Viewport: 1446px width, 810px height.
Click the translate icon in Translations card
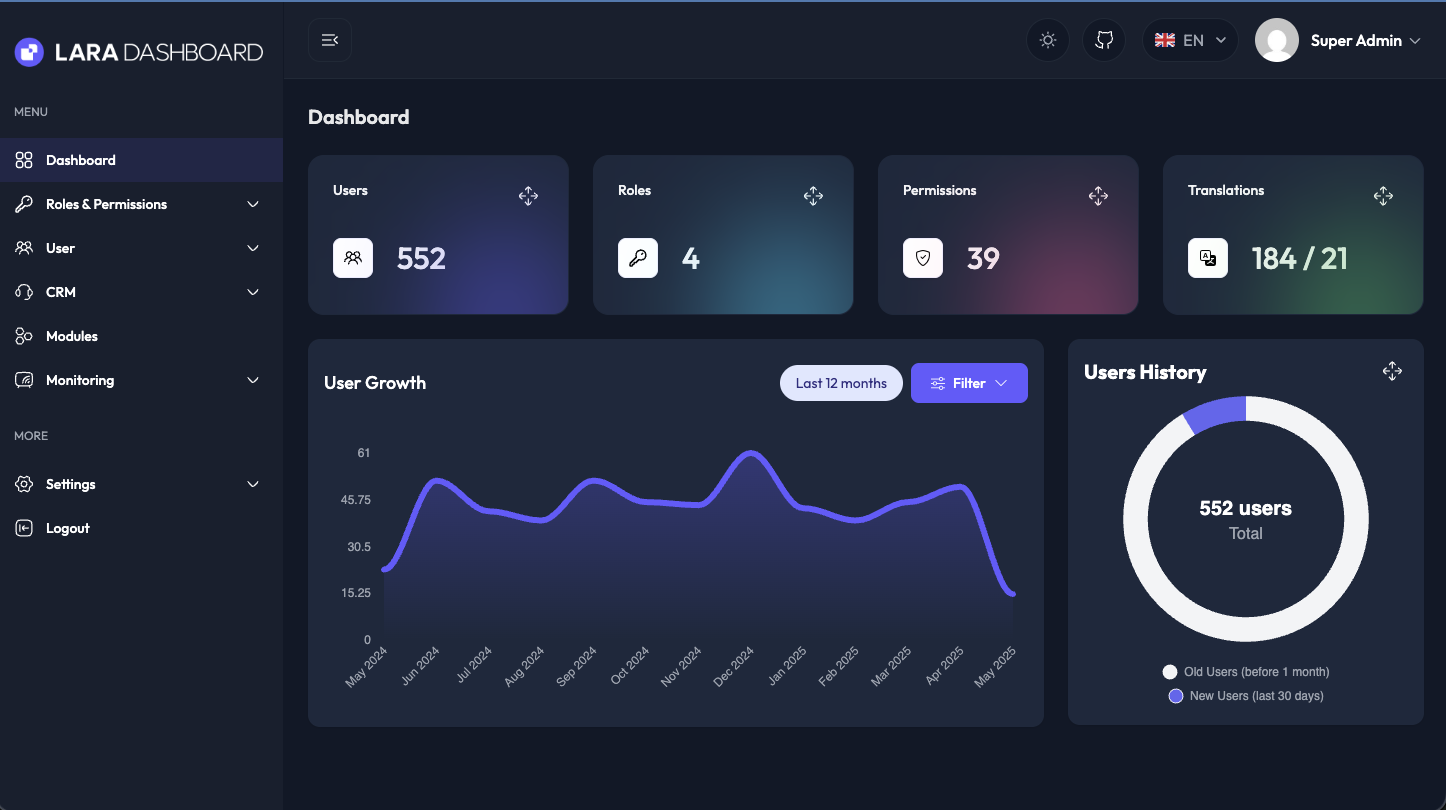[x=1208, y=258]
